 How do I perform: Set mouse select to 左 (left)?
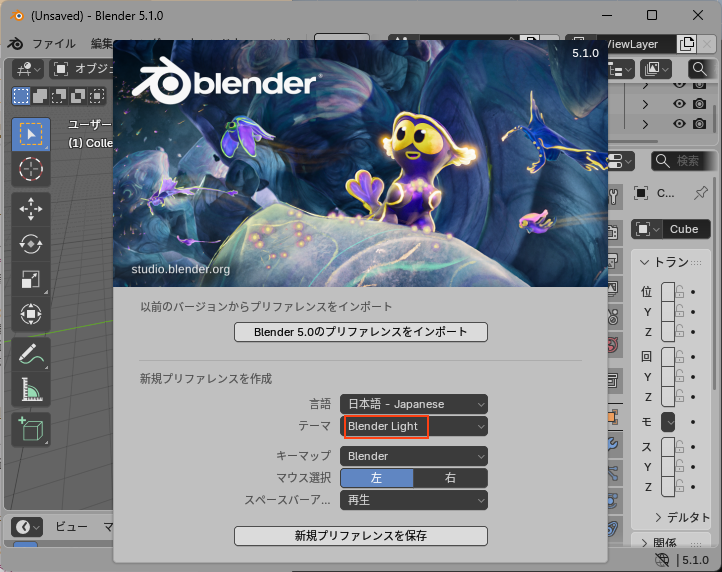(x=377, y=478)
